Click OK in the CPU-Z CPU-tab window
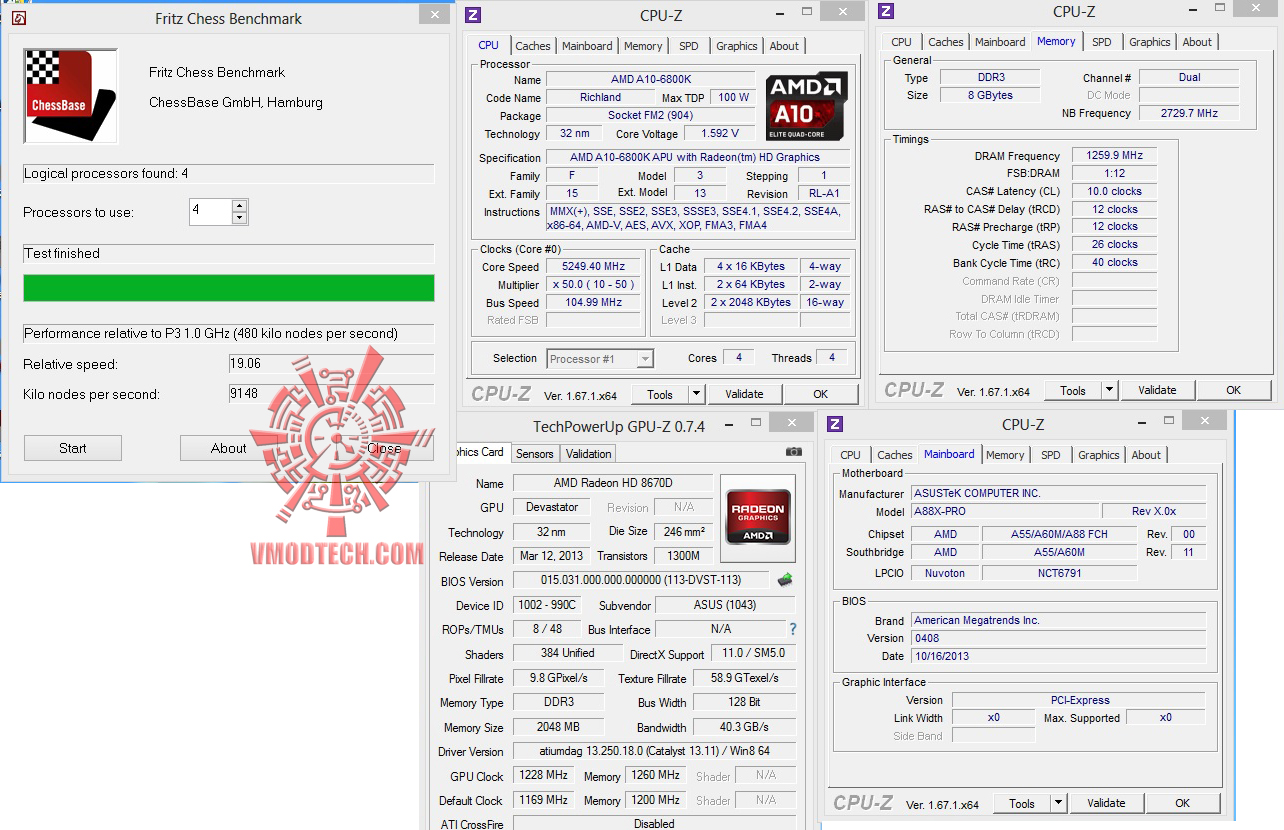Viewport: 1284px width, 830px height. pos(821,394)
